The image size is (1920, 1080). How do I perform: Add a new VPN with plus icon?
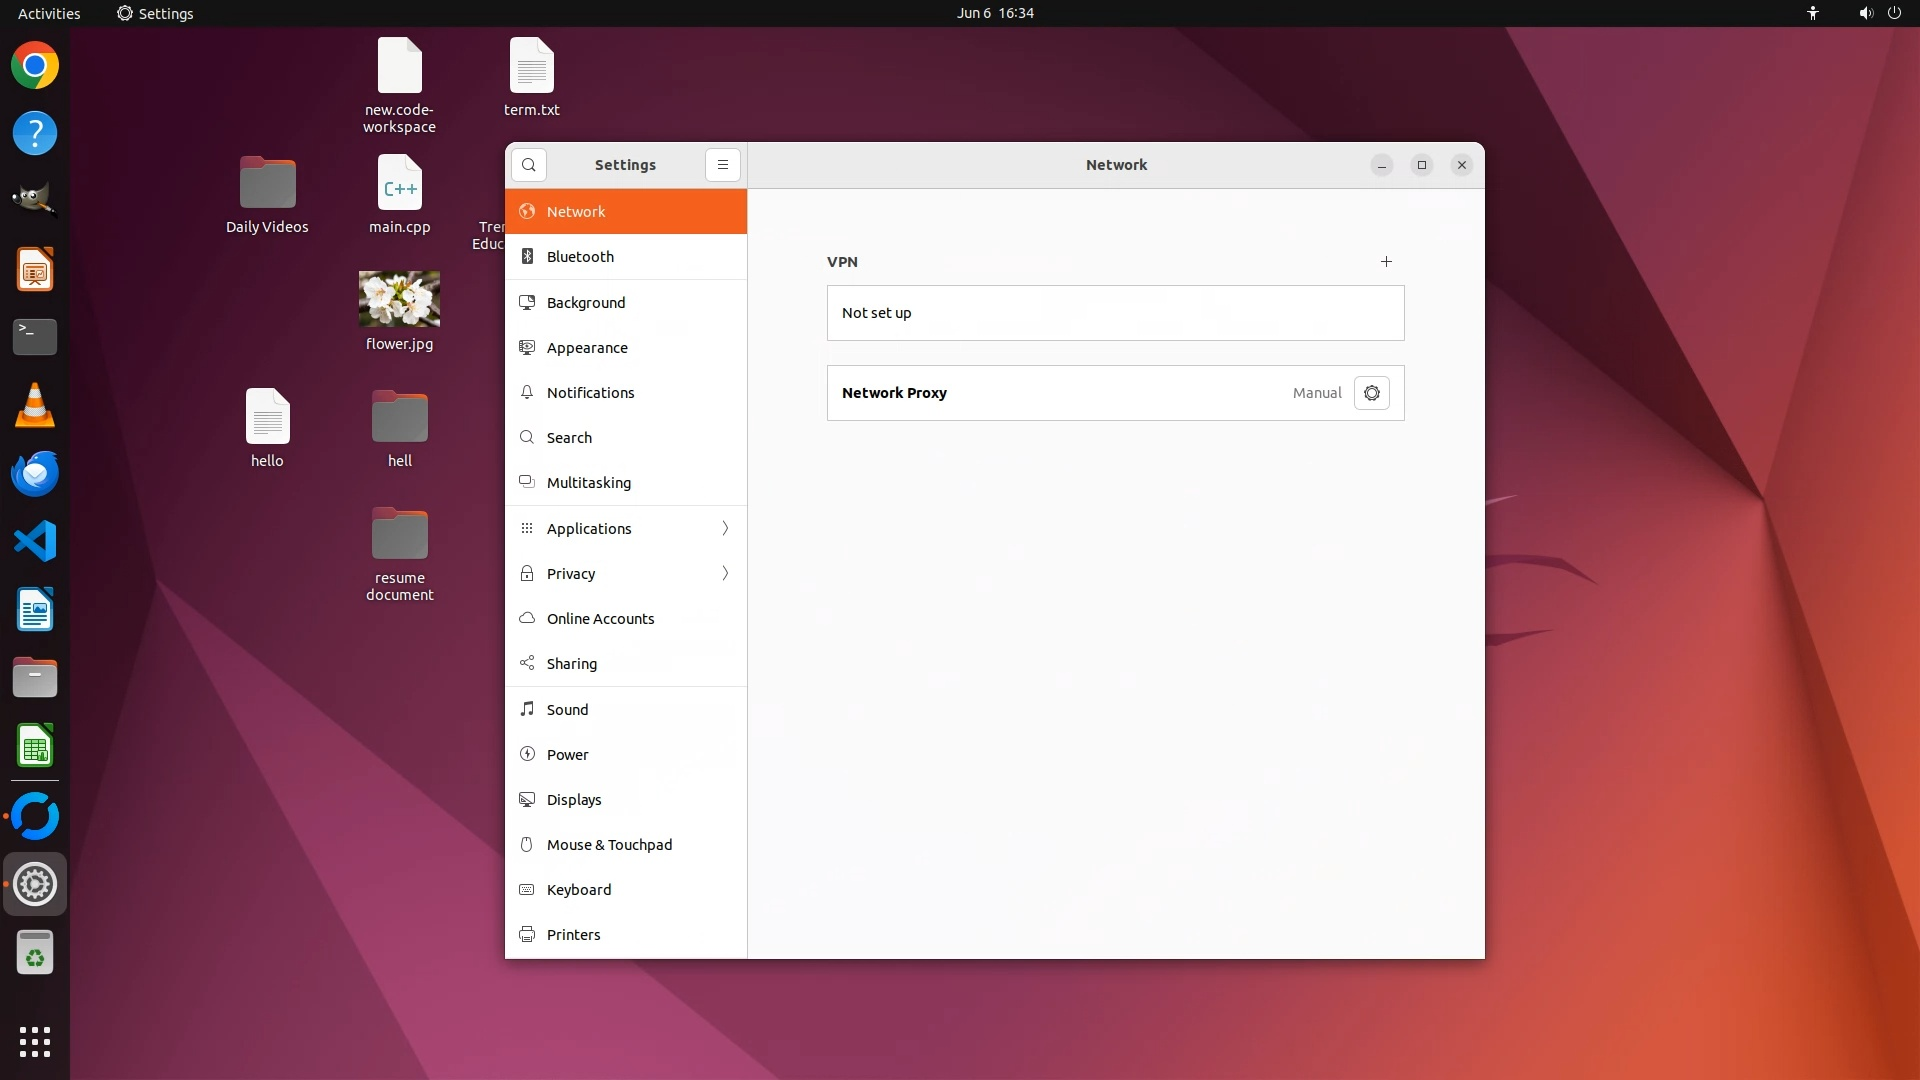click(x=1386, y=262)
